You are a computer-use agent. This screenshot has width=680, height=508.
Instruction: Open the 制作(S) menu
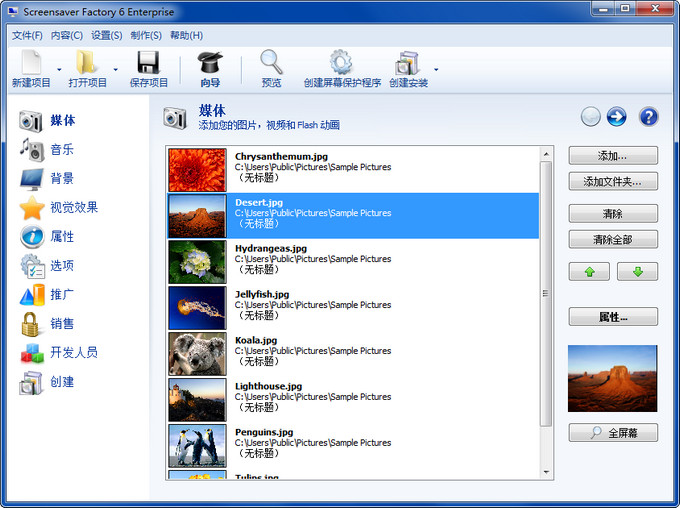click(146, 36)
